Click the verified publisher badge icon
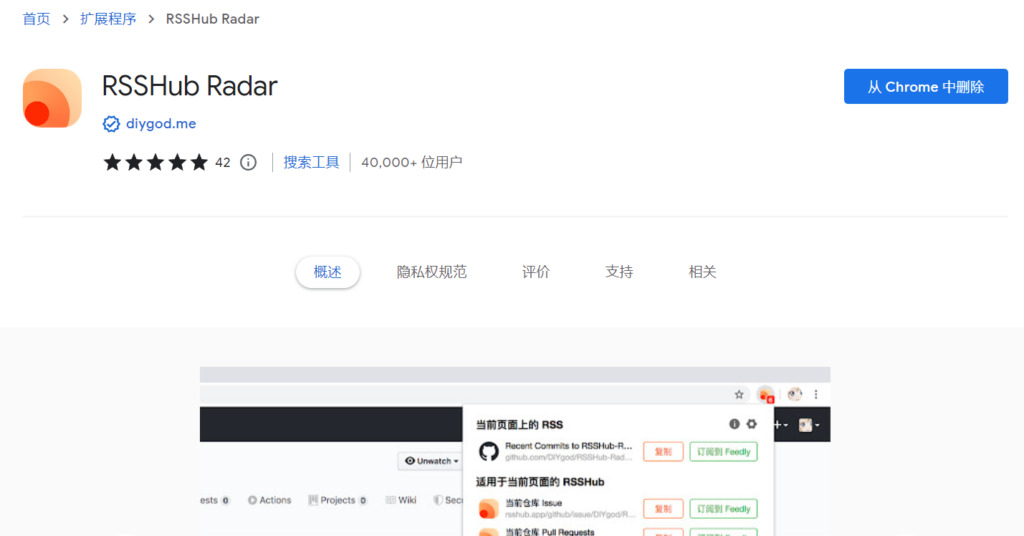The image size is (1024, 536). point(111,124)
